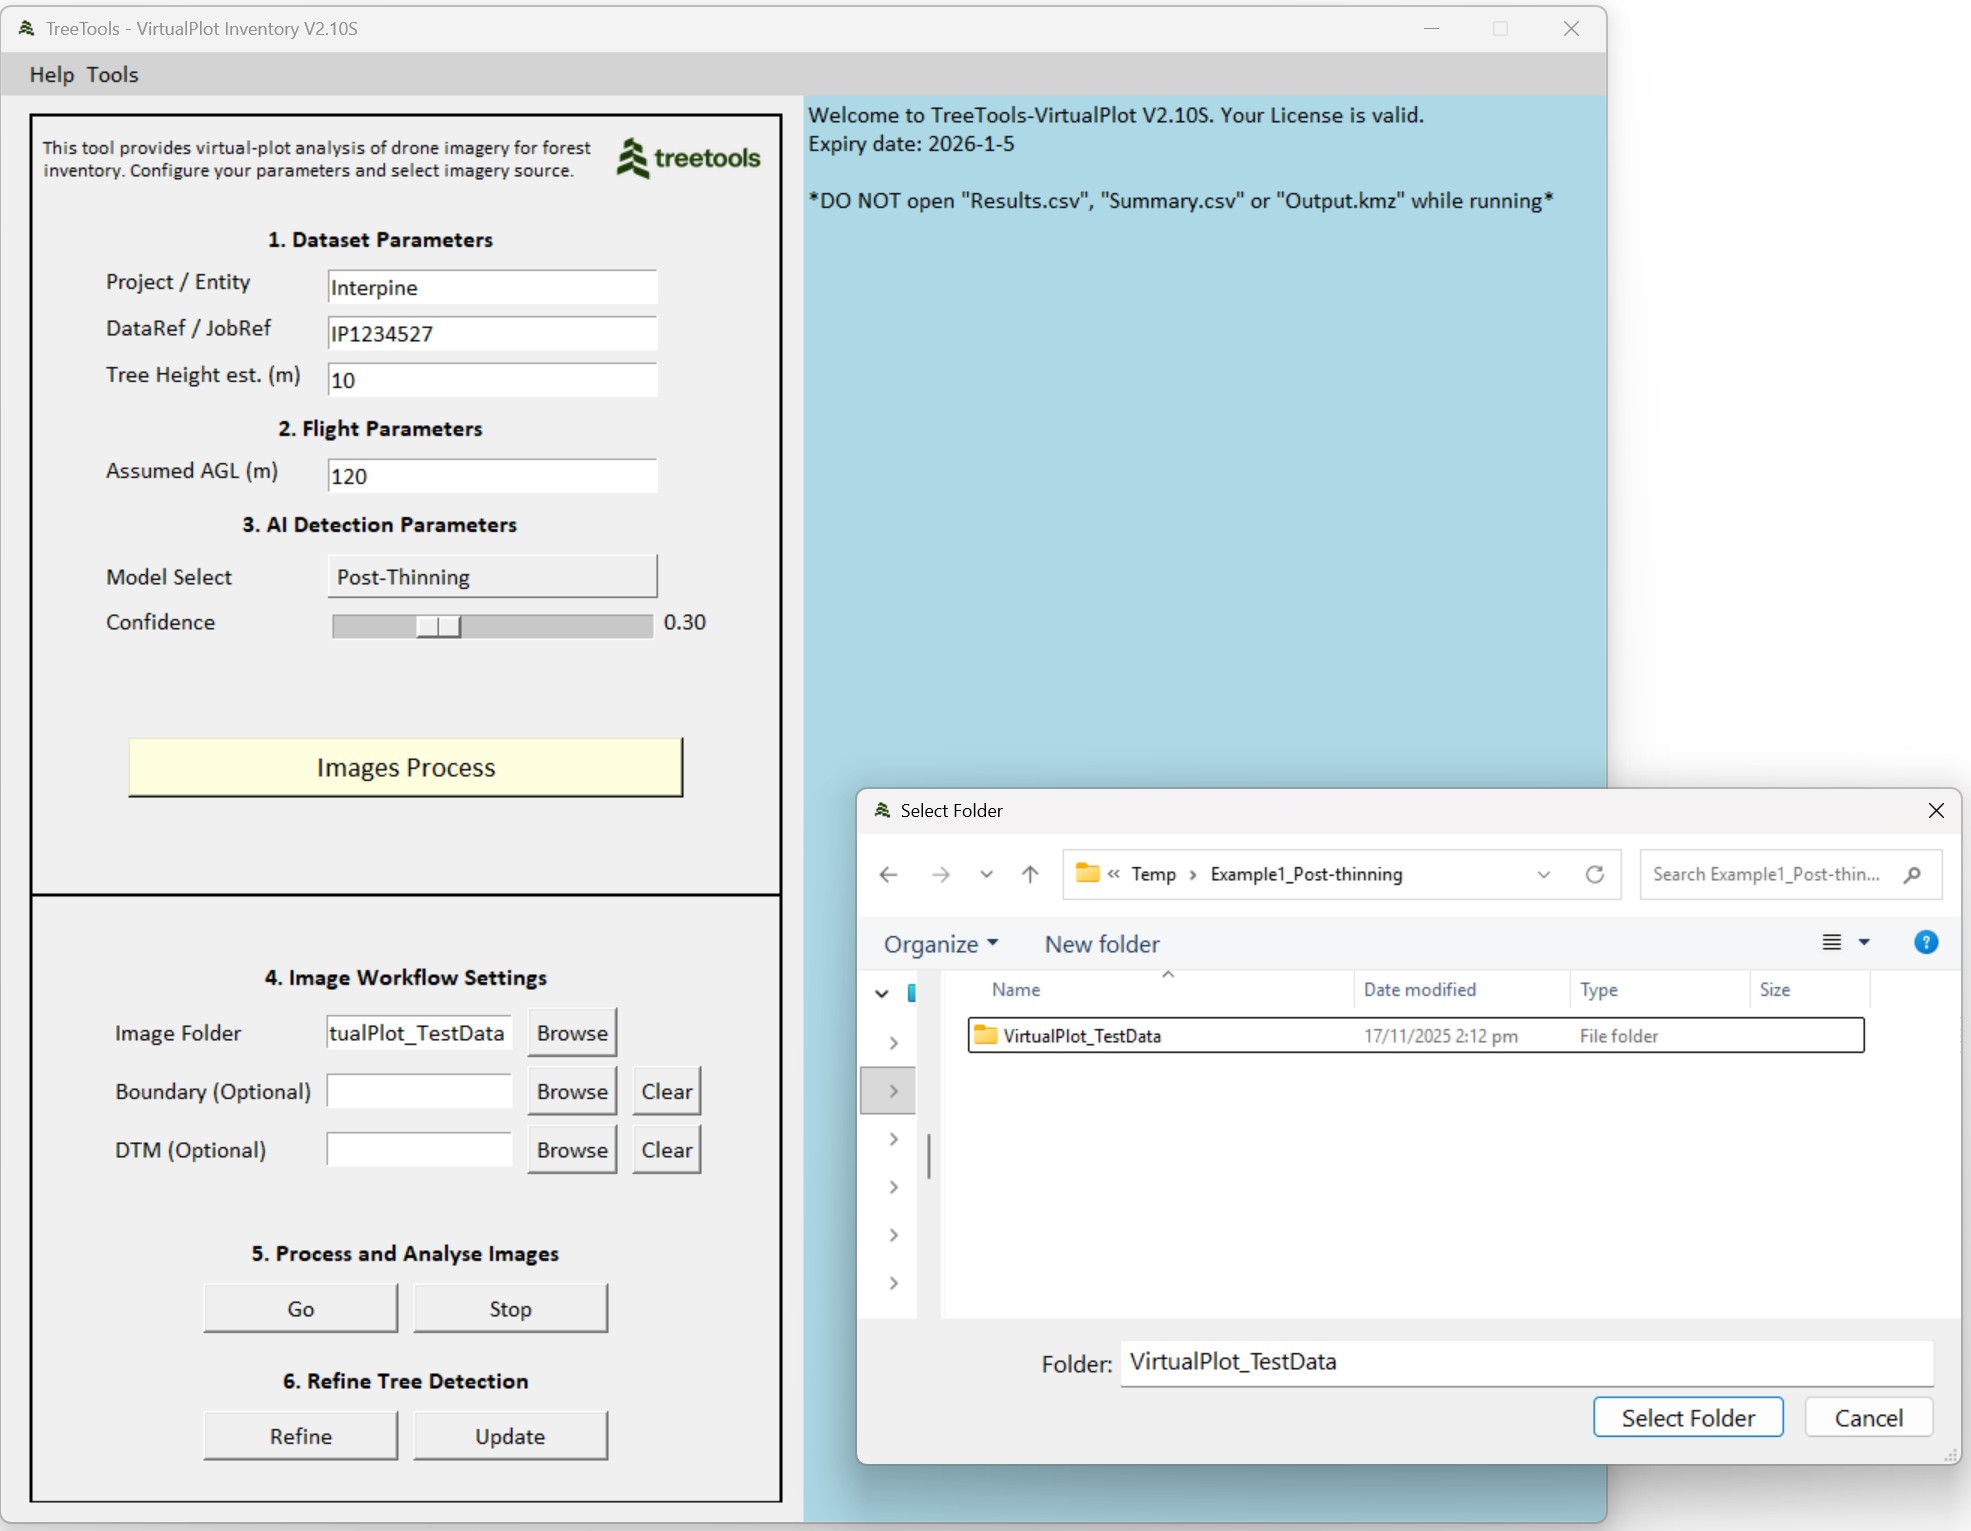
Task: Click the back arrow in Select Folder dialog
Action: point(888,875)
